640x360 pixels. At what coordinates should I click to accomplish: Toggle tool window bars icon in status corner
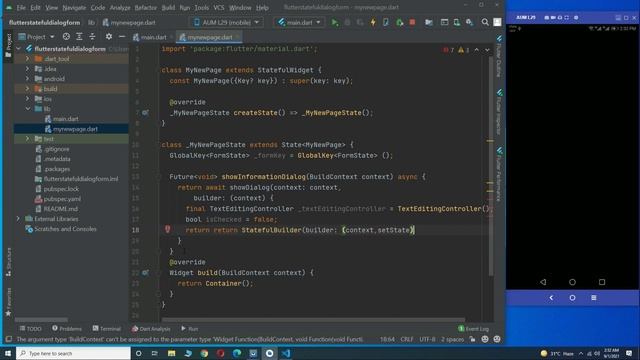(8, 339)
